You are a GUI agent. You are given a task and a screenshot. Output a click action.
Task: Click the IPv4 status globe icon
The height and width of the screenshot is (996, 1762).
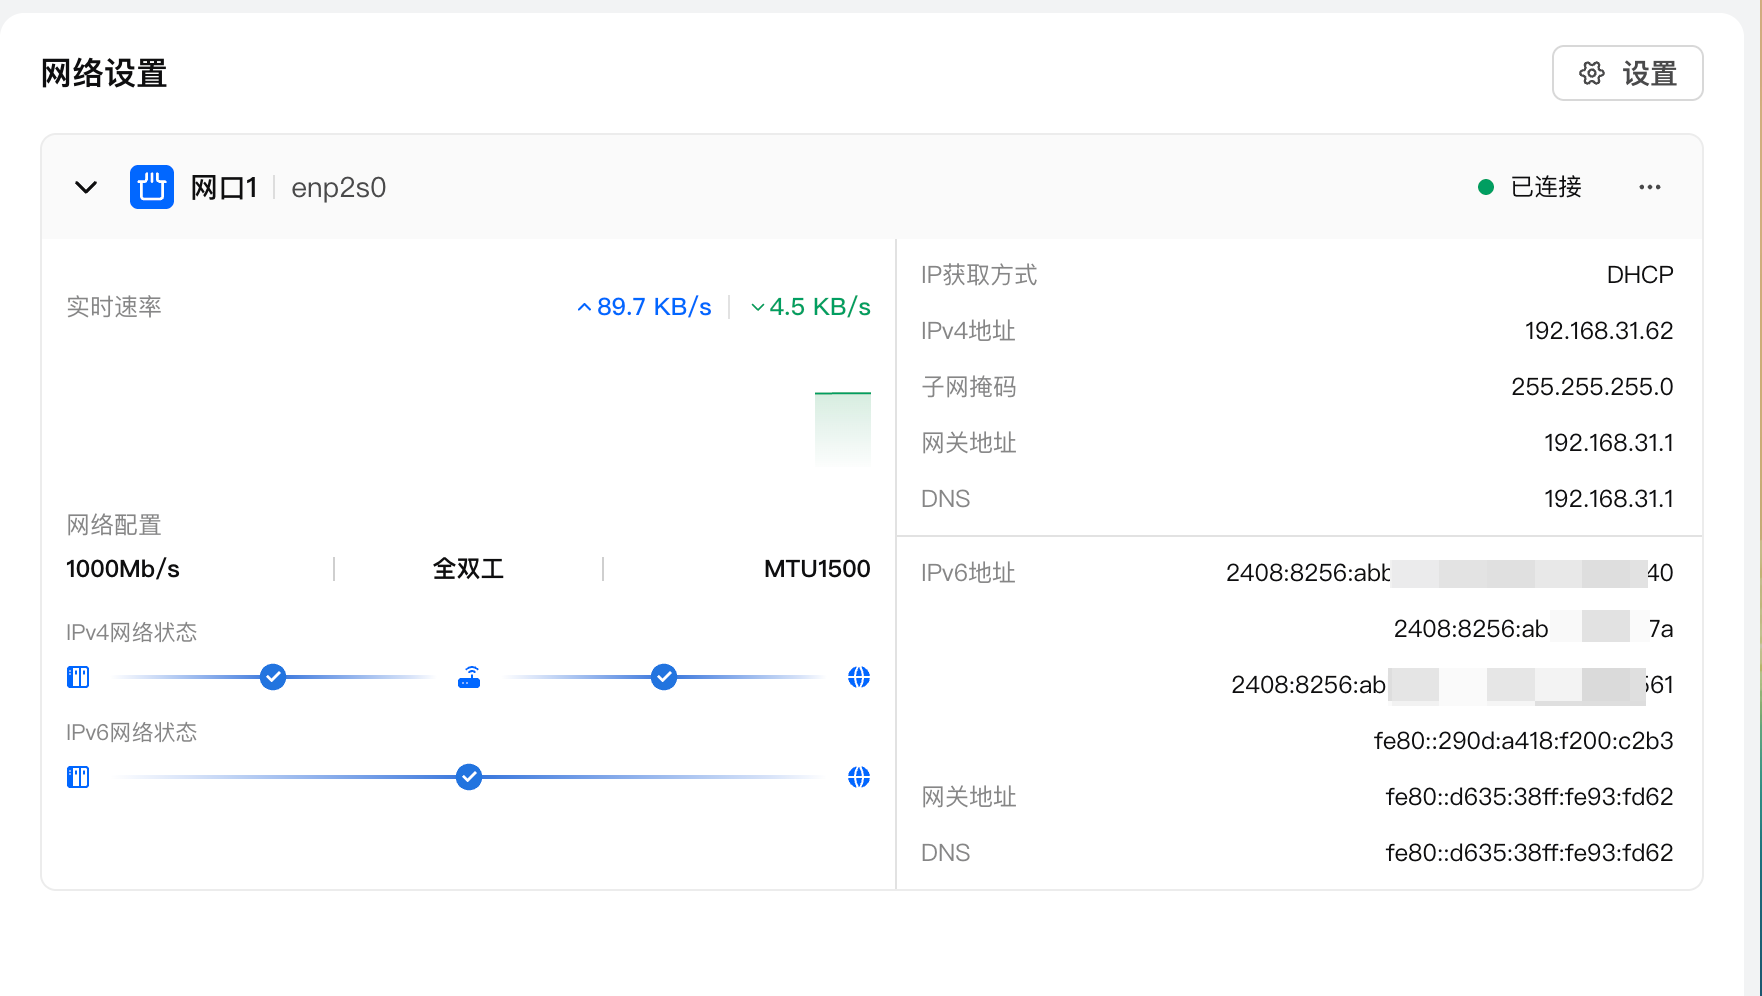(x=859, y=677)
